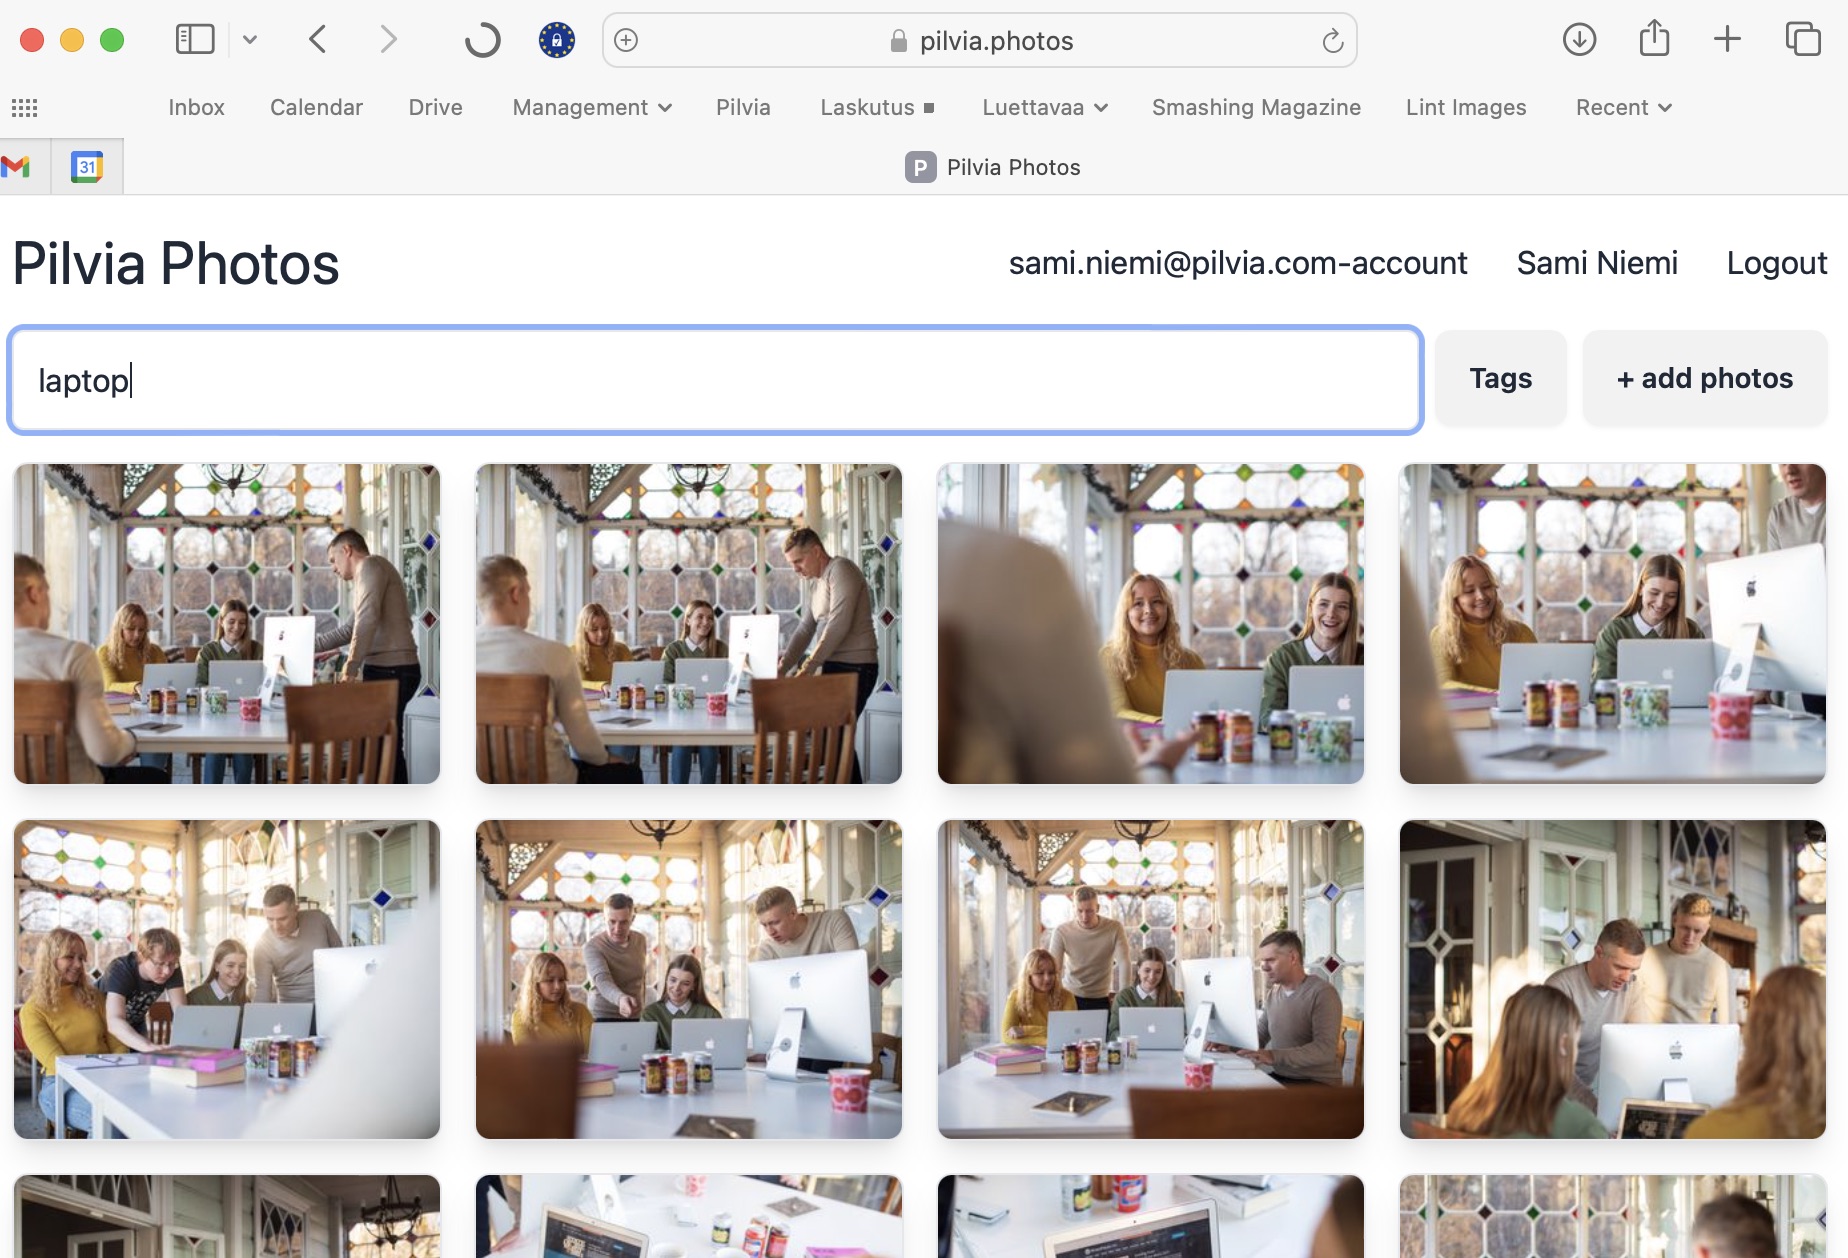Expand the Luettavaa bookmarks folder

pyautogui.click(x=1044, y=107)
